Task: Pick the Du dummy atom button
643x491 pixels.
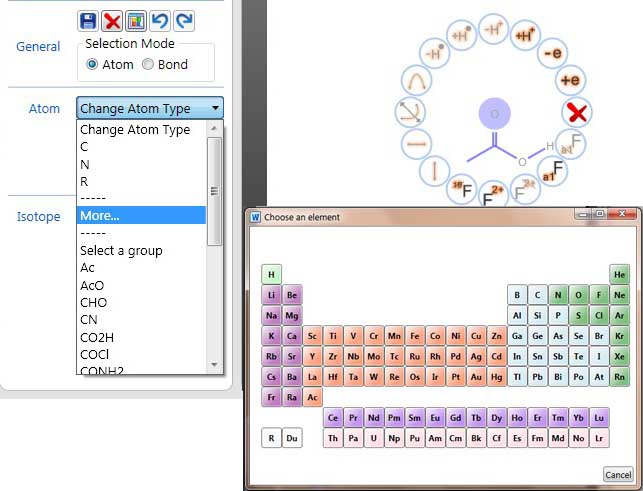Action: tap(292, 438)
